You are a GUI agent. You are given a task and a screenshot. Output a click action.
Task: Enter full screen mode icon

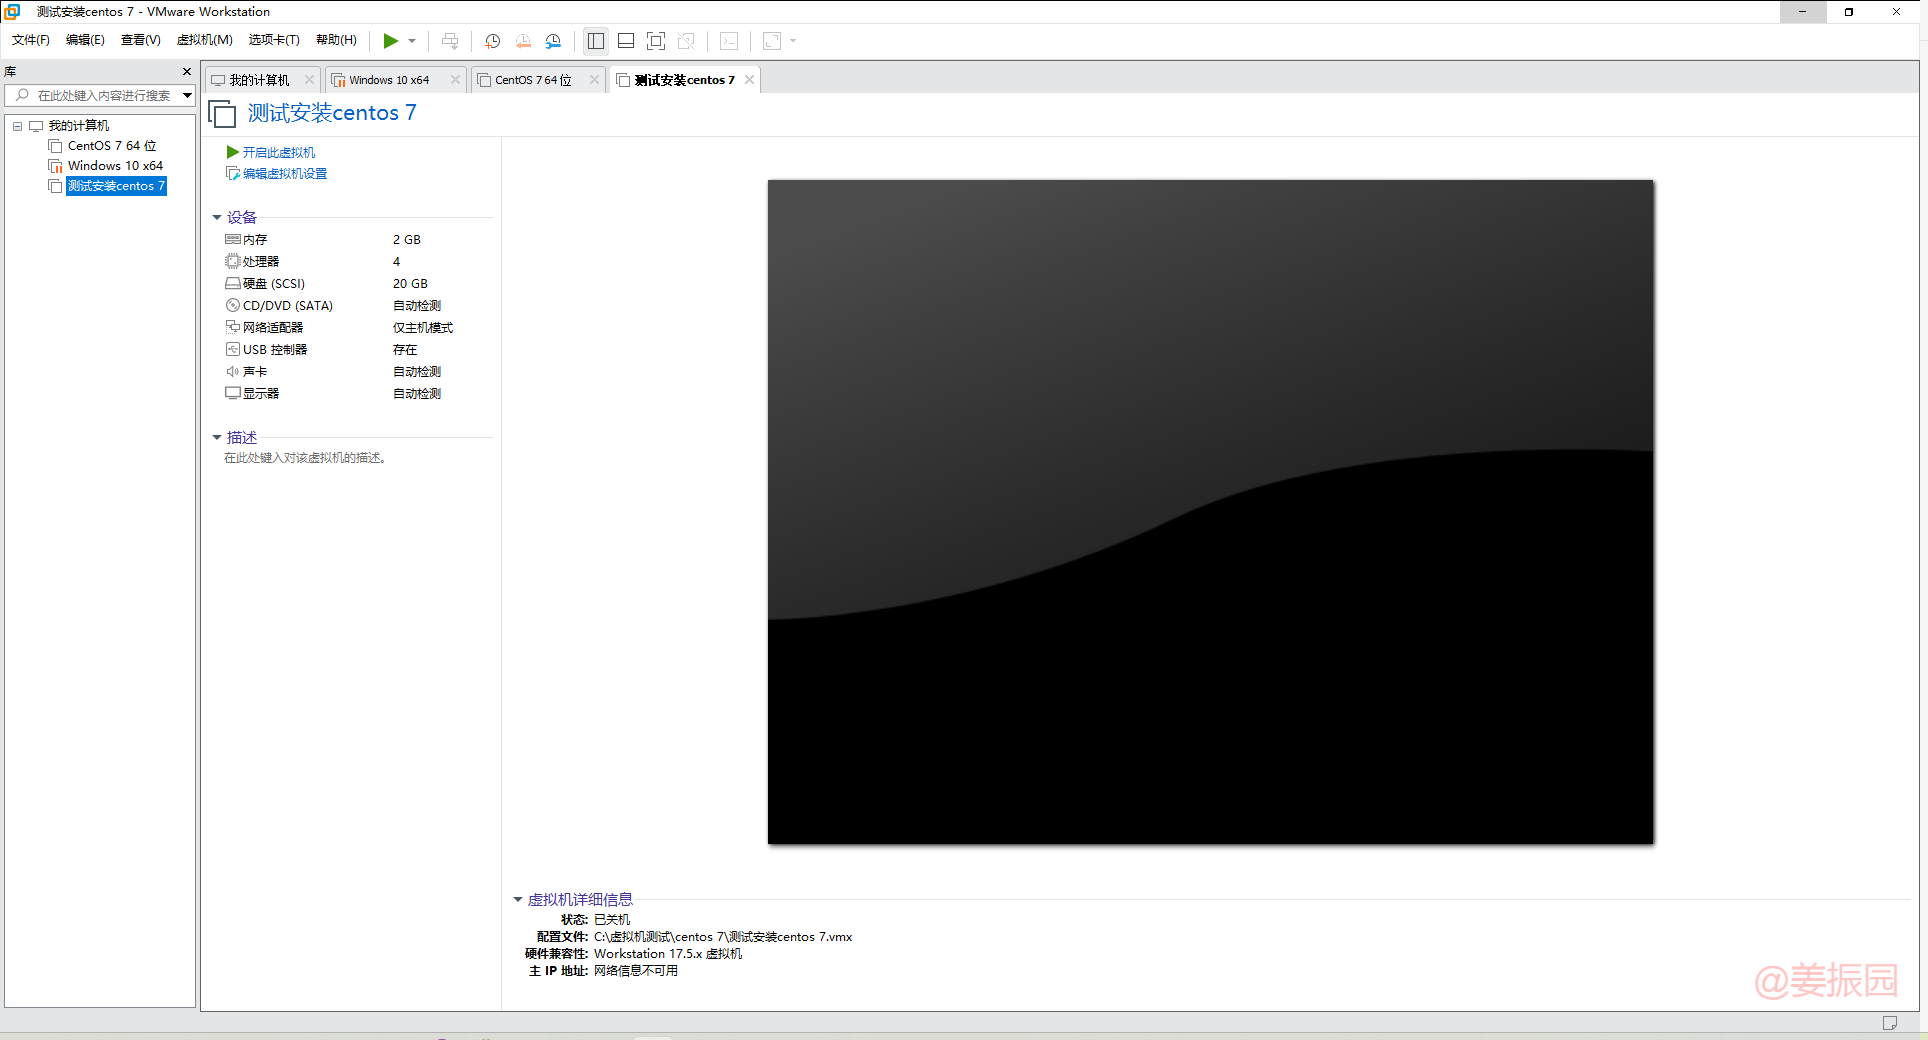pos(656,41)
